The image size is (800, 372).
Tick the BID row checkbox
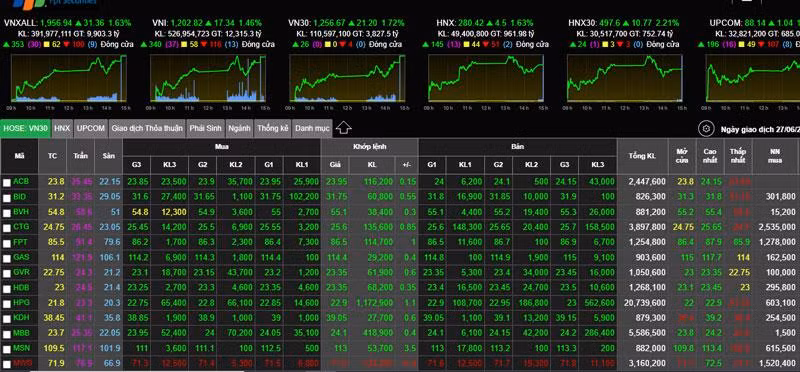(6, 197)
